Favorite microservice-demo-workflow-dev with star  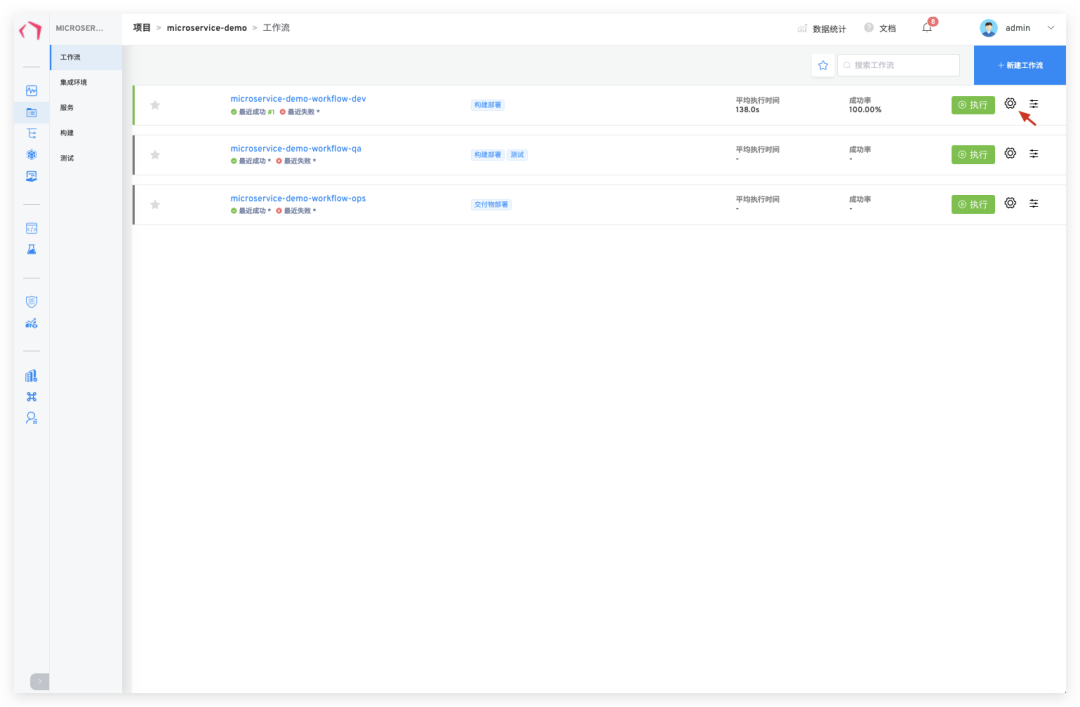click(155, 105)
